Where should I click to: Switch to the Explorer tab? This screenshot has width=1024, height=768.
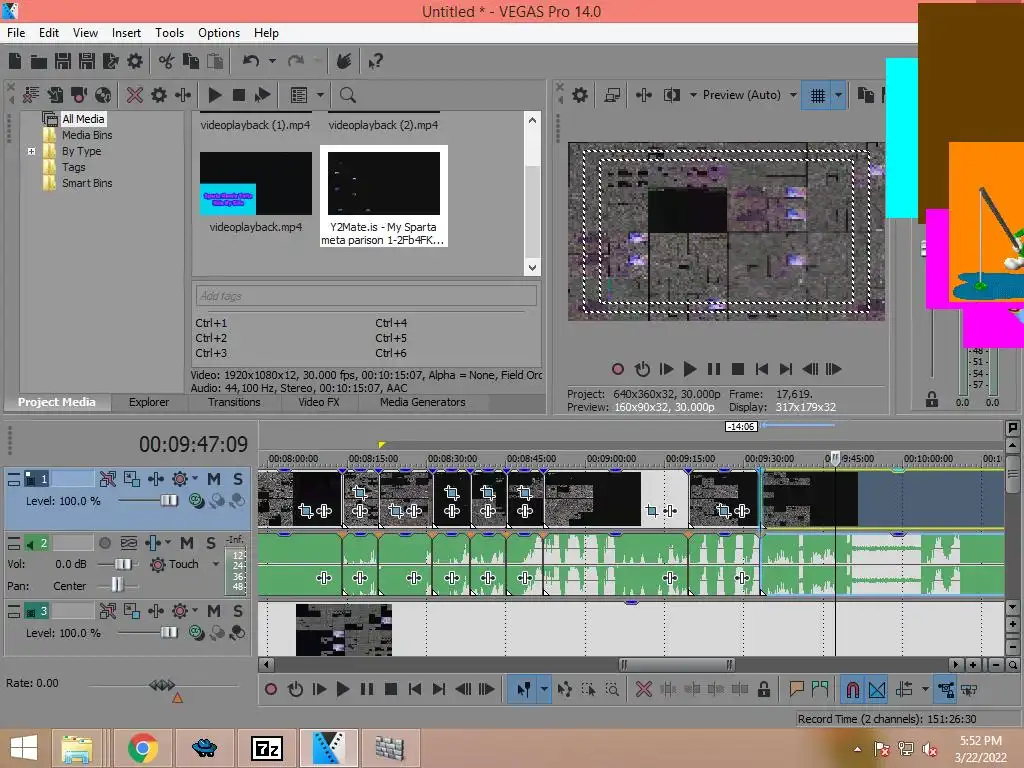(x=149, y=402)
